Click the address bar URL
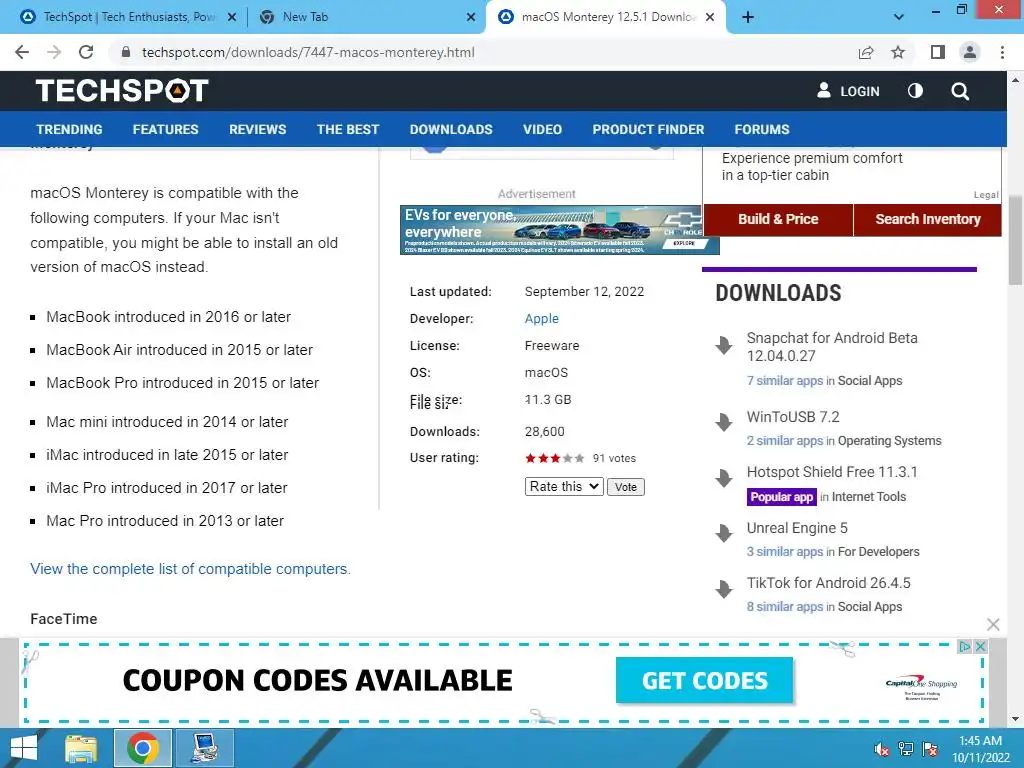The height and width of the screenshot is (768, 1024). click(308, 52)
